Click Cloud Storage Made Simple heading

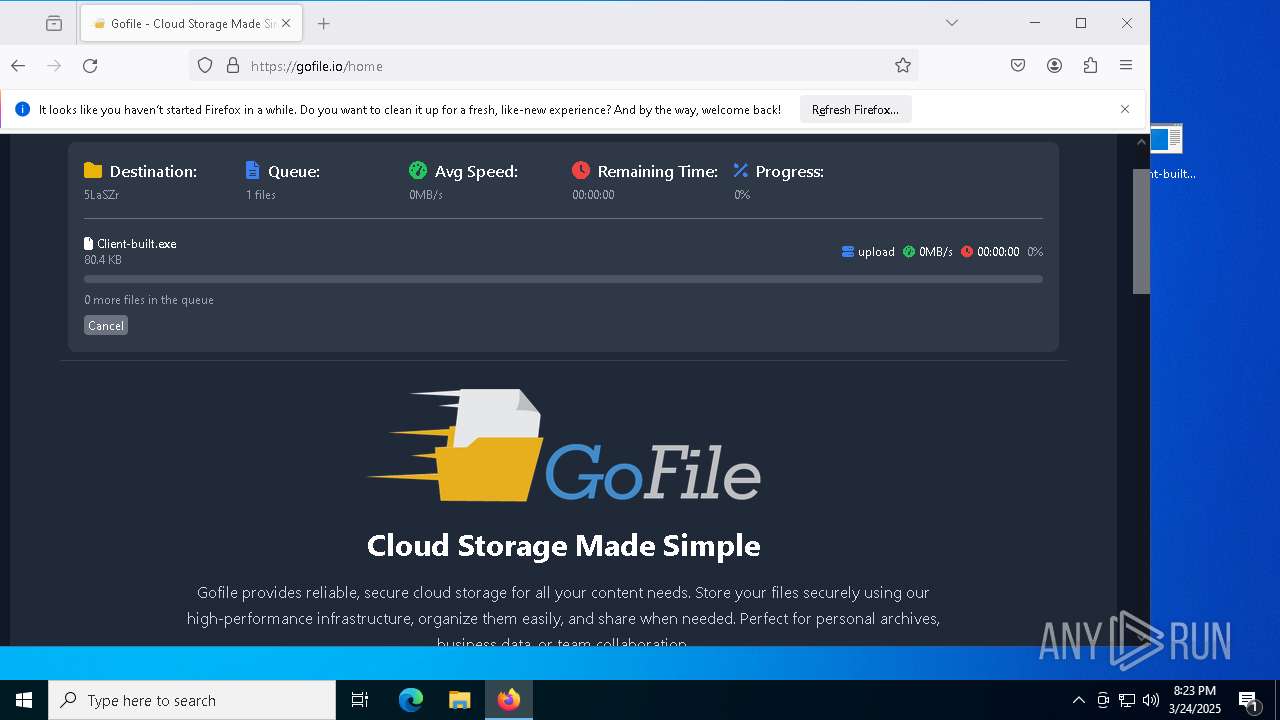tap(563, 545)
